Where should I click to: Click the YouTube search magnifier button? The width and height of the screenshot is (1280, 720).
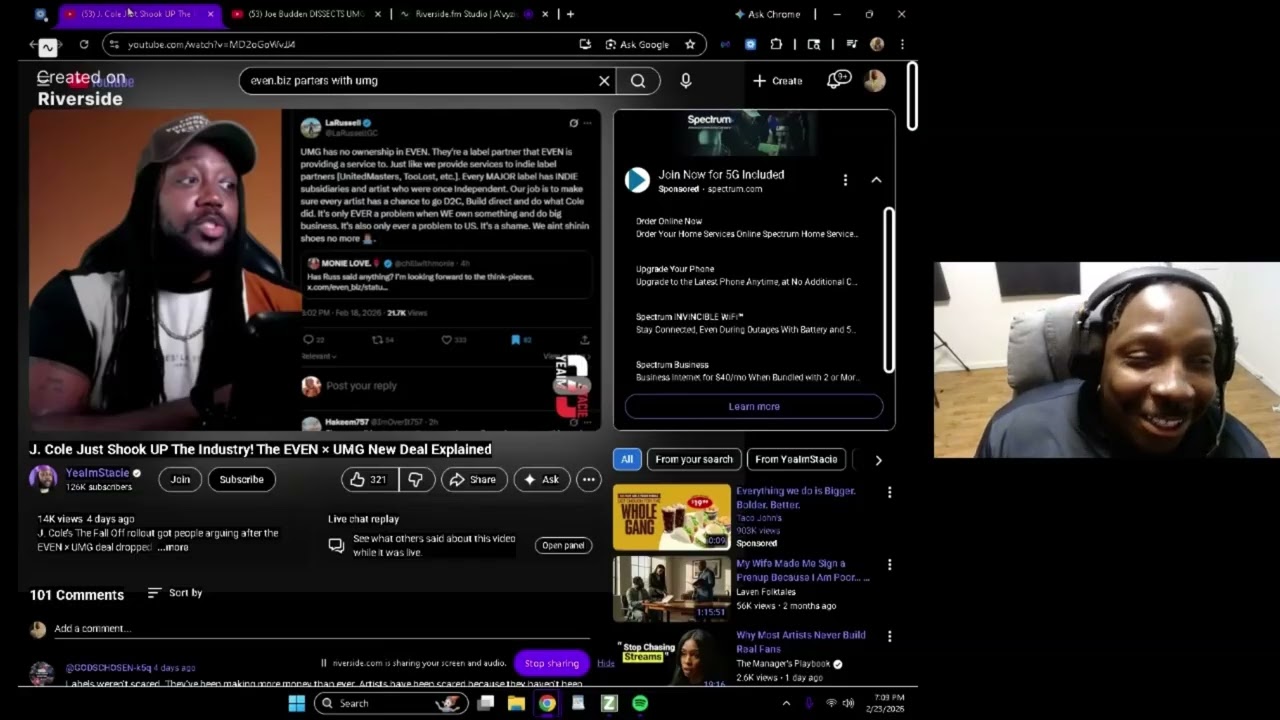(x=638, y=81)
